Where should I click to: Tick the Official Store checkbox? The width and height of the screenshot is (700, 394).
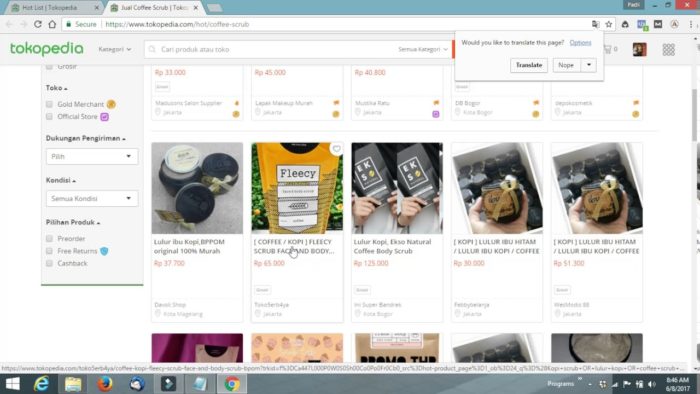pos(49,116)
